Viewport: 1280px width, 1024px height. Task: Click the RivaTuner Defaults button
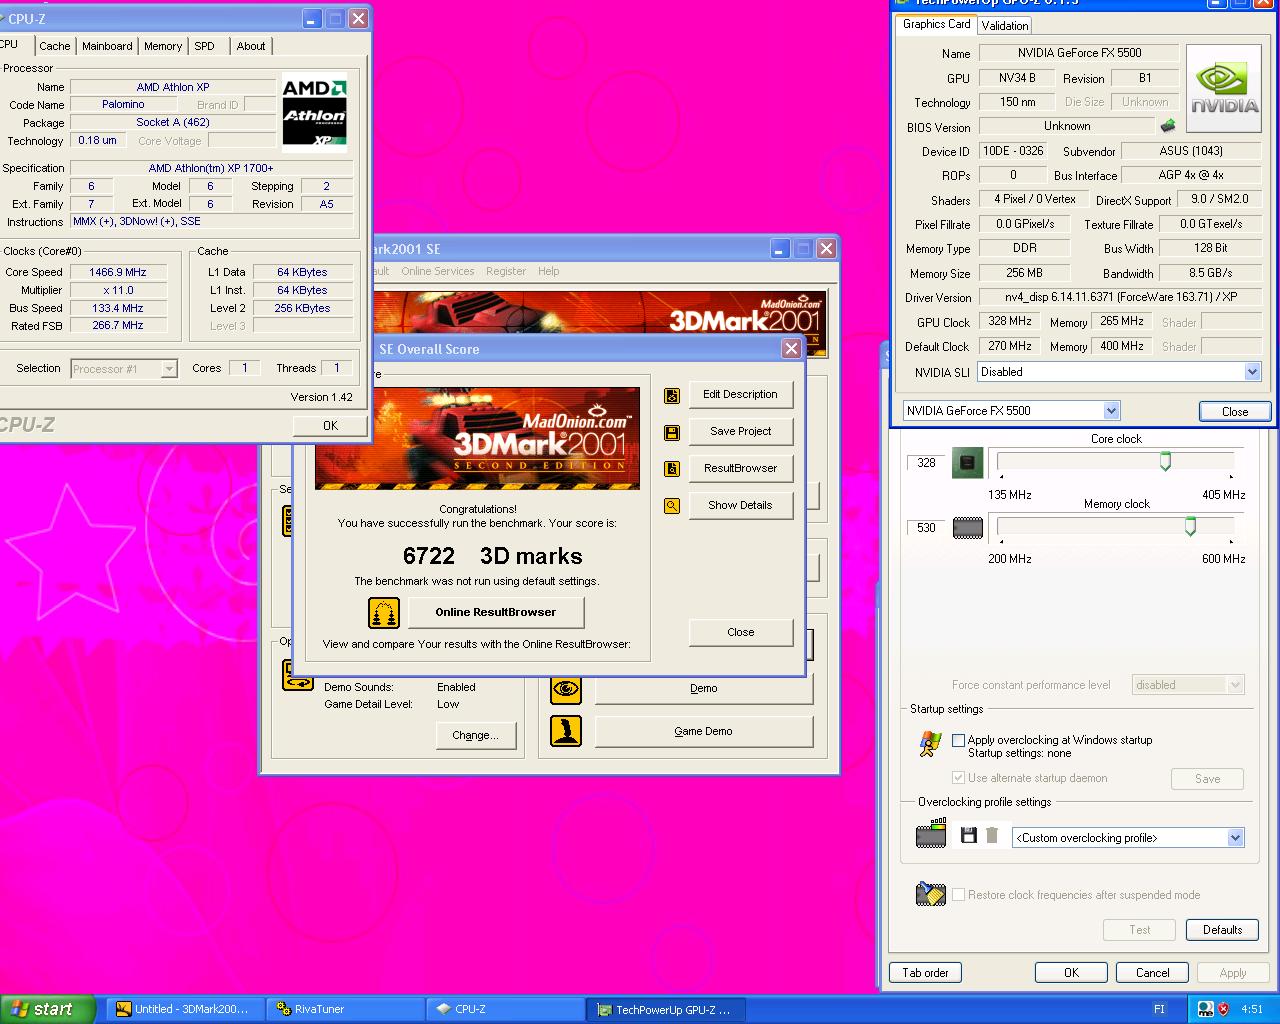1222,930
